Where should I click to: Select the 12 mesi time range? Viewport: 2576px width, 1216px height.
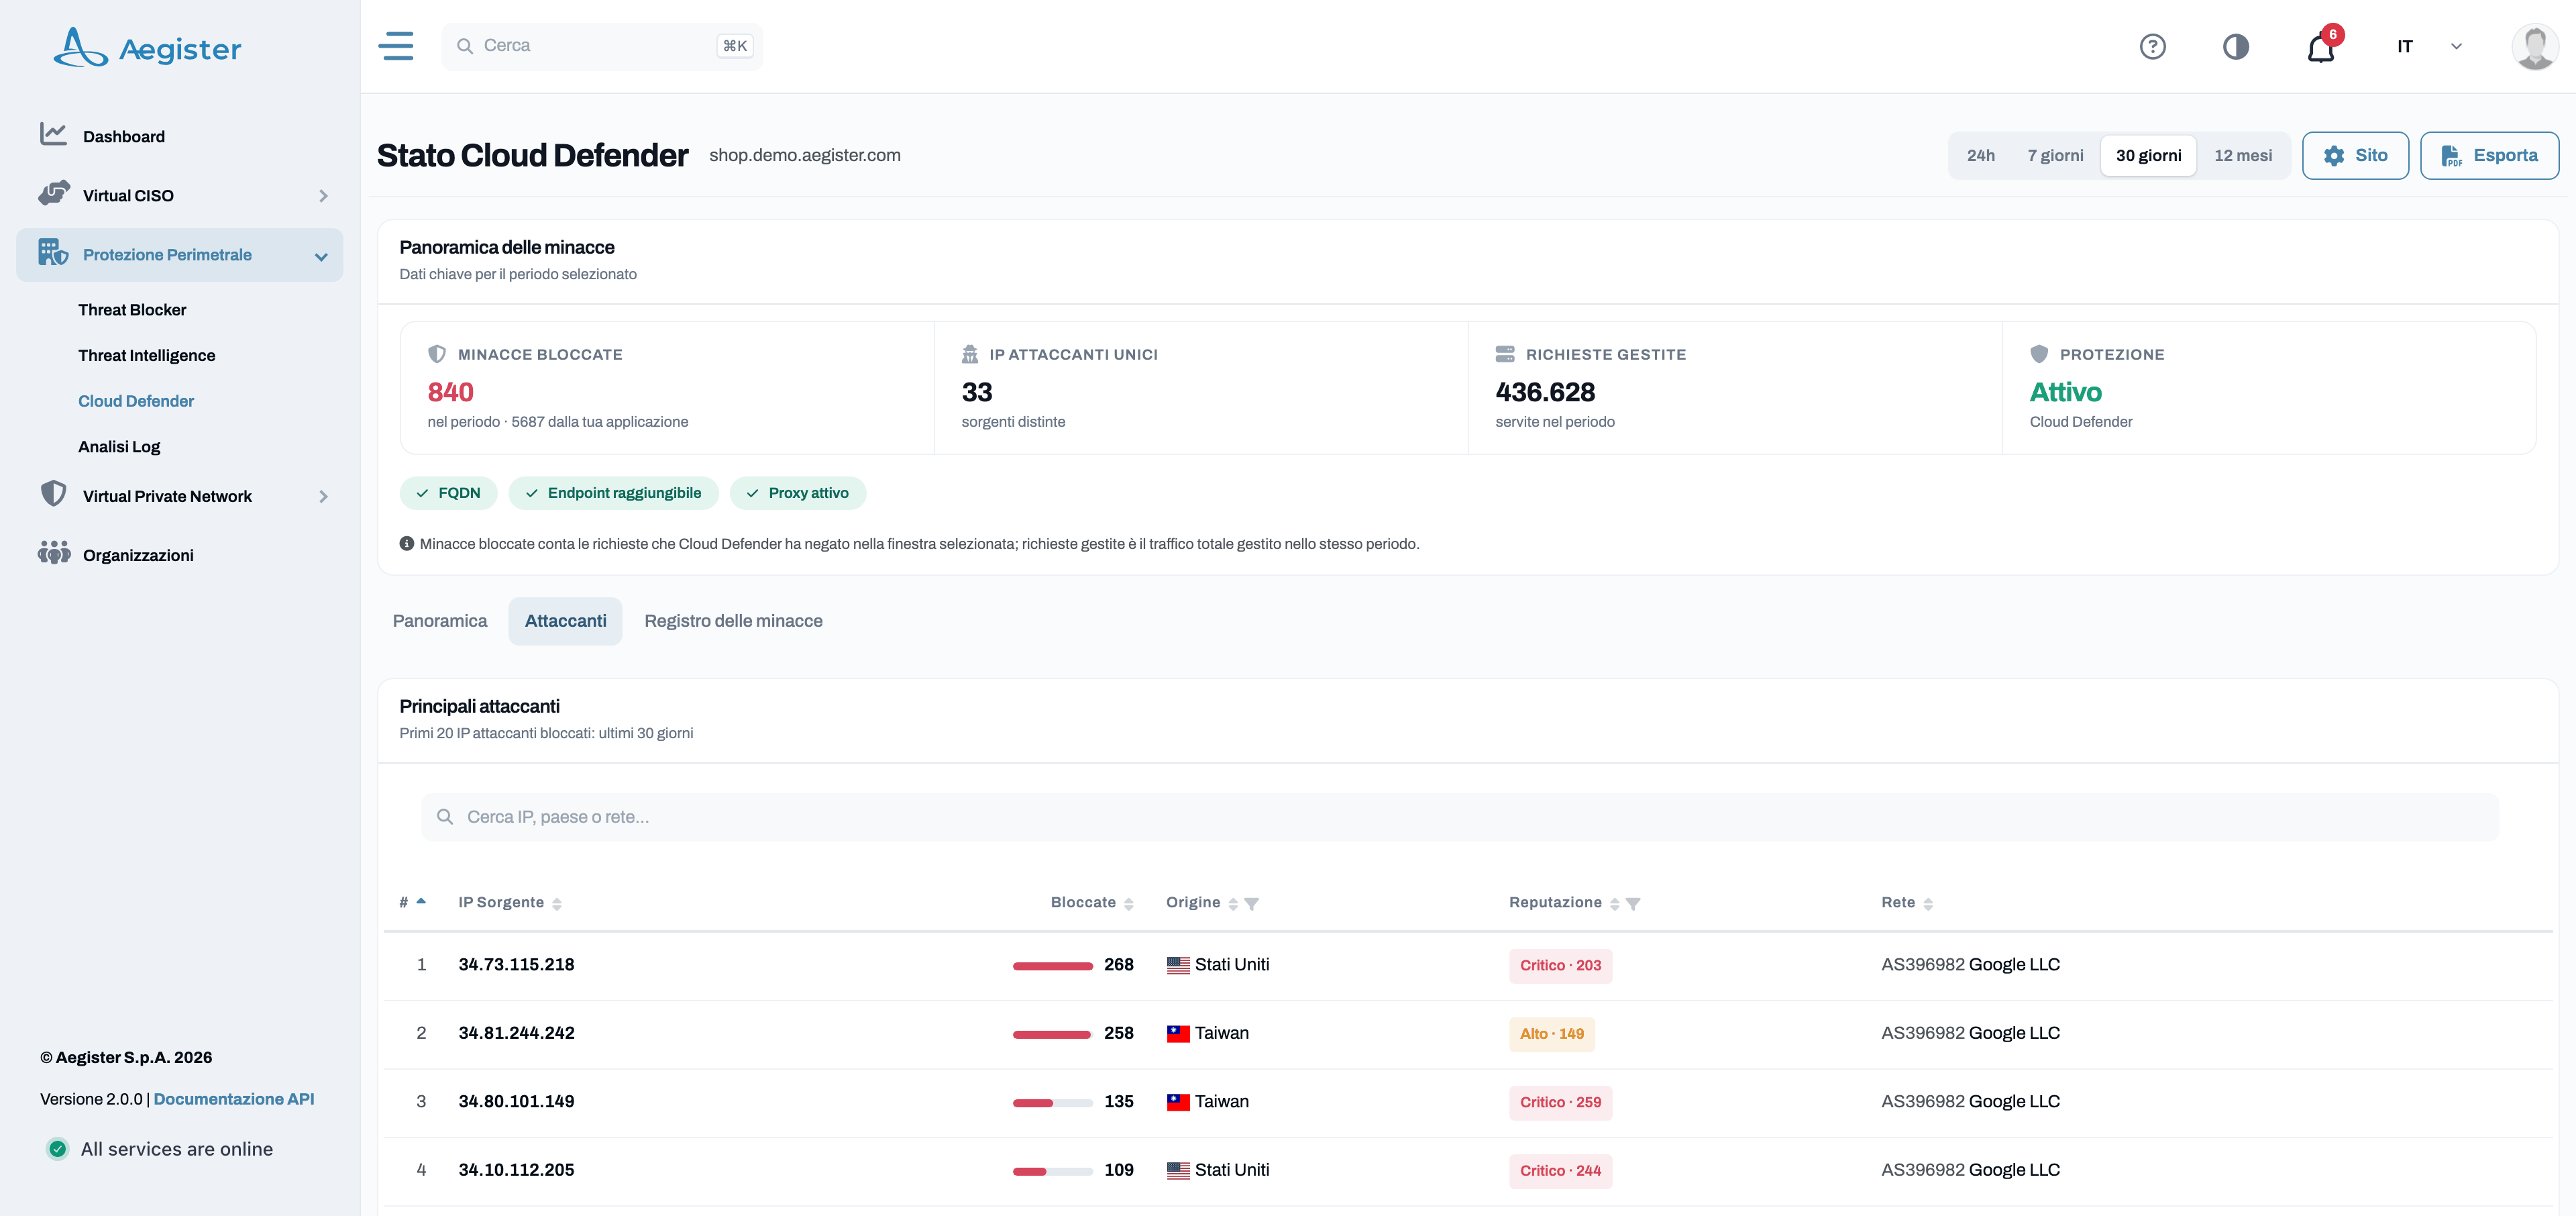(2243, 156)
